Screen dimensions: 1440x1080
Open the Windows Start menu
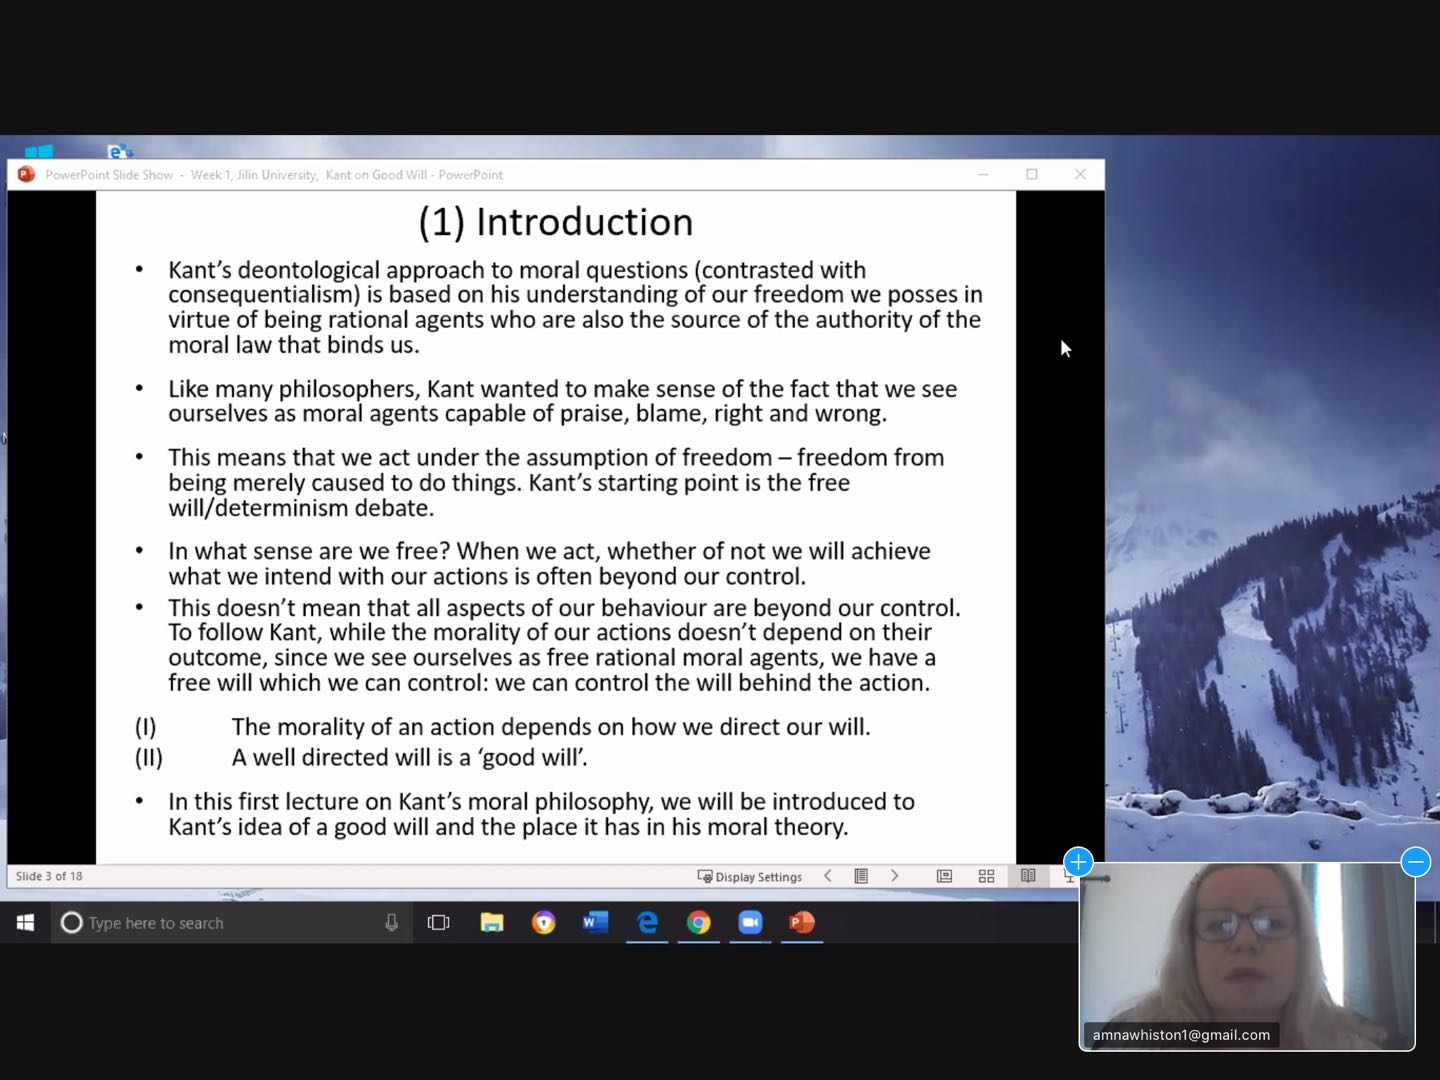point(26,923)
